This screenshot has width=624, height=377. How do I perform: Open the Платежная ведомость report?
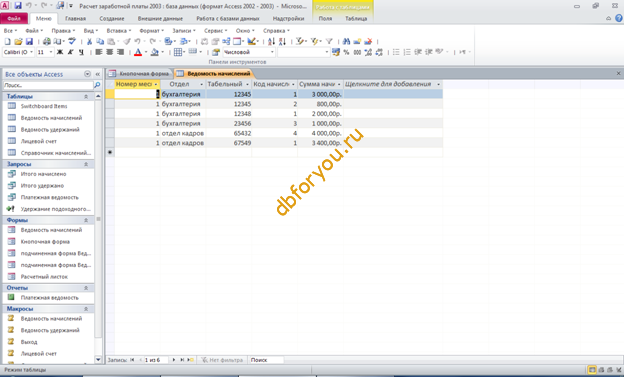49,298
